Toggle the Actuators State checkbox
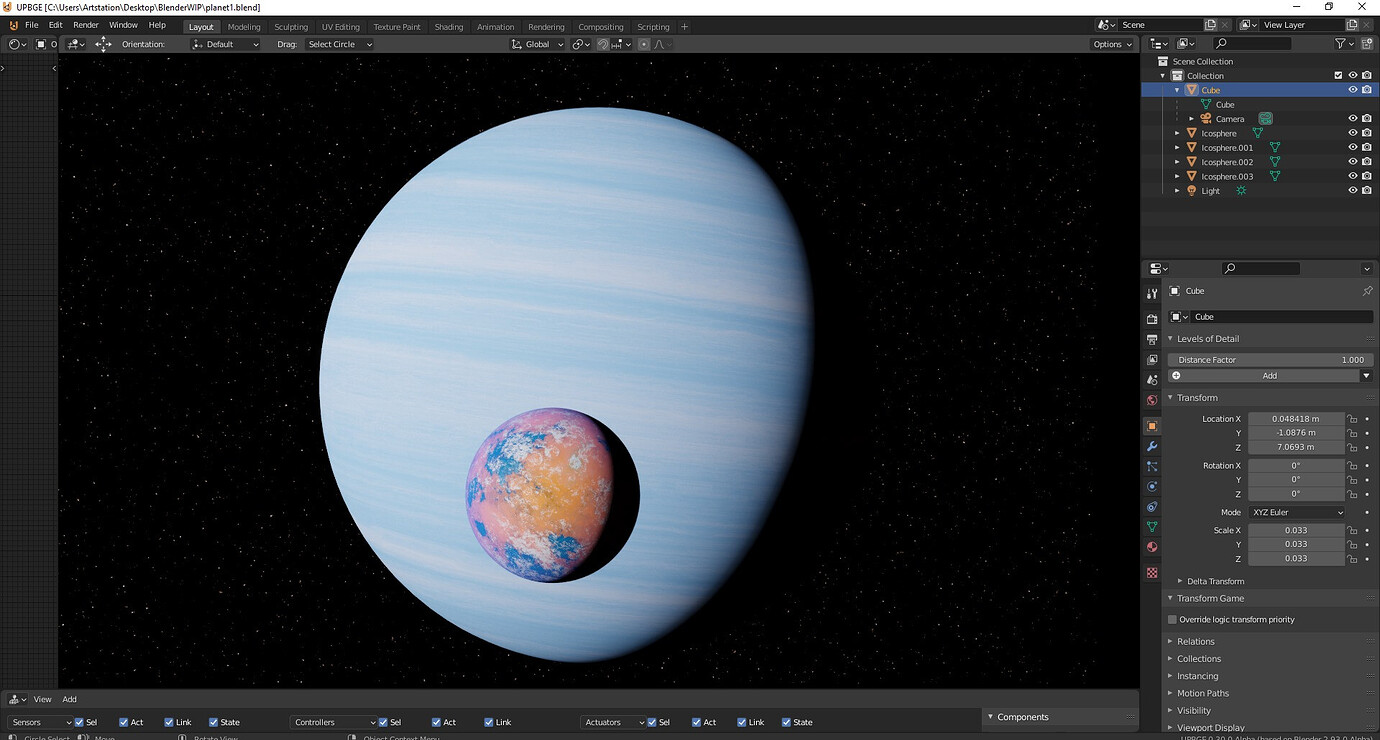 pos(786,722)
